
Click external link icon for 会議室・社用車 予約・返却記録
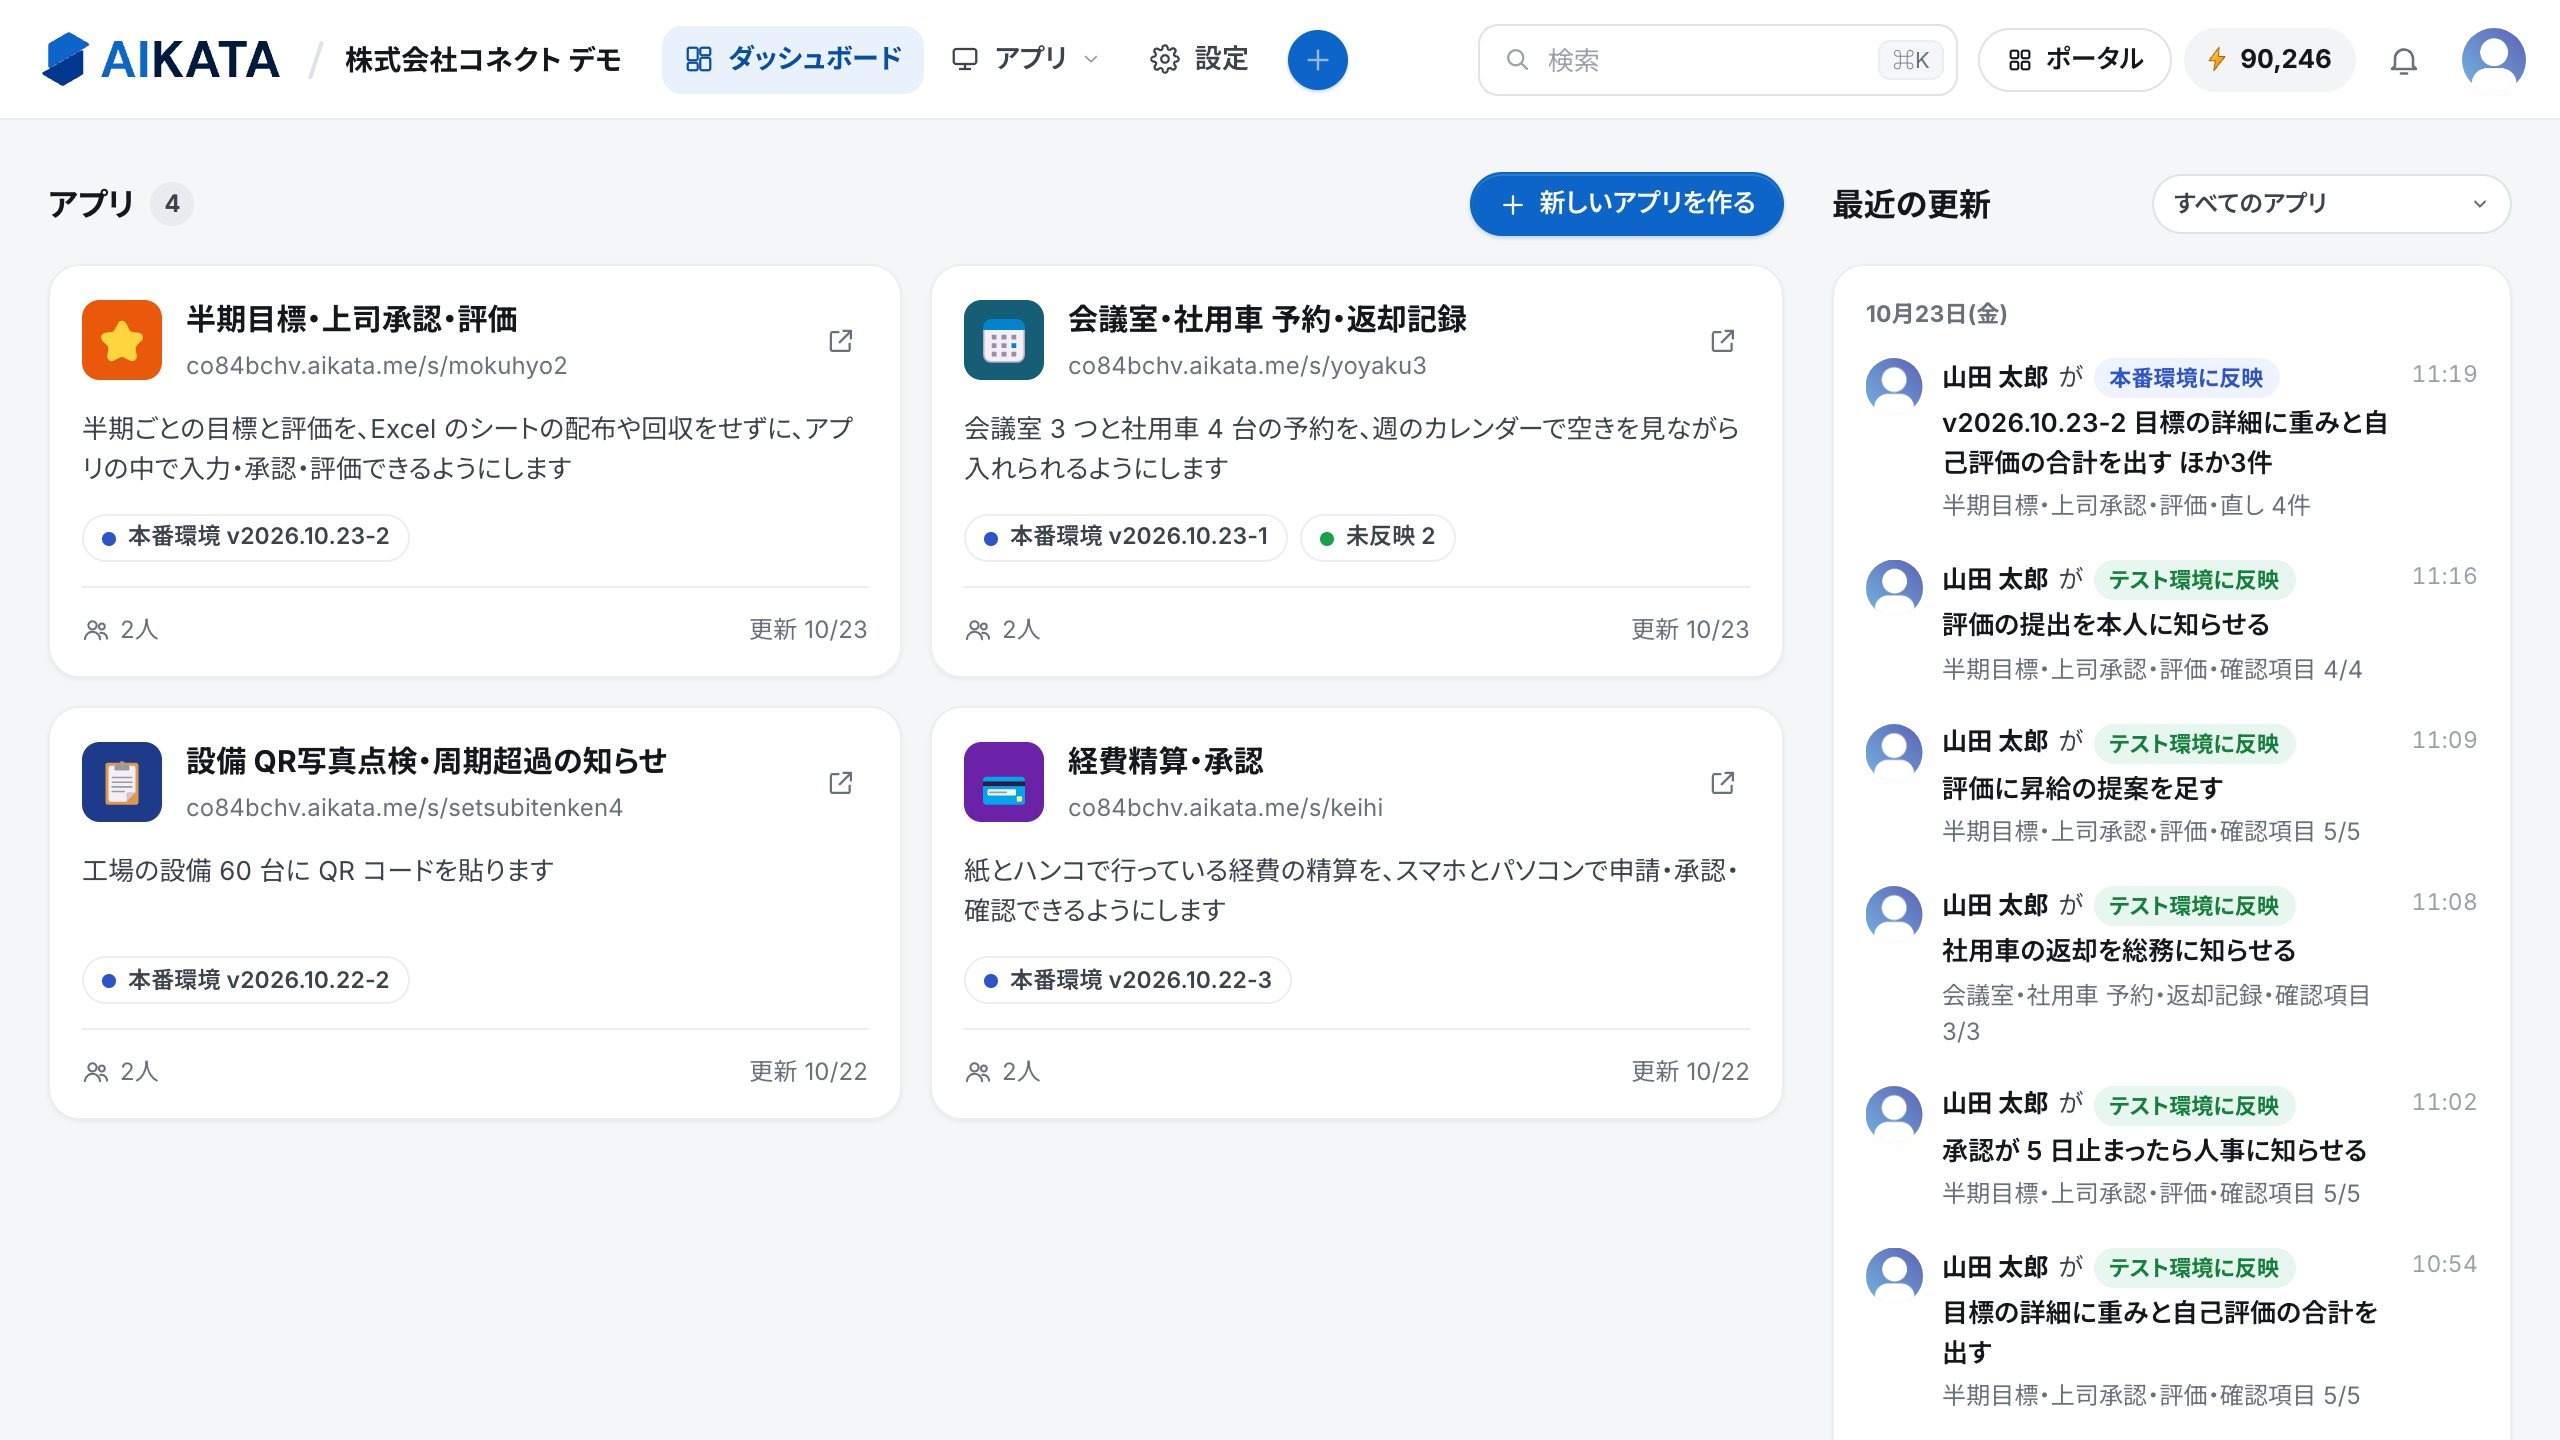(1722, 341)
